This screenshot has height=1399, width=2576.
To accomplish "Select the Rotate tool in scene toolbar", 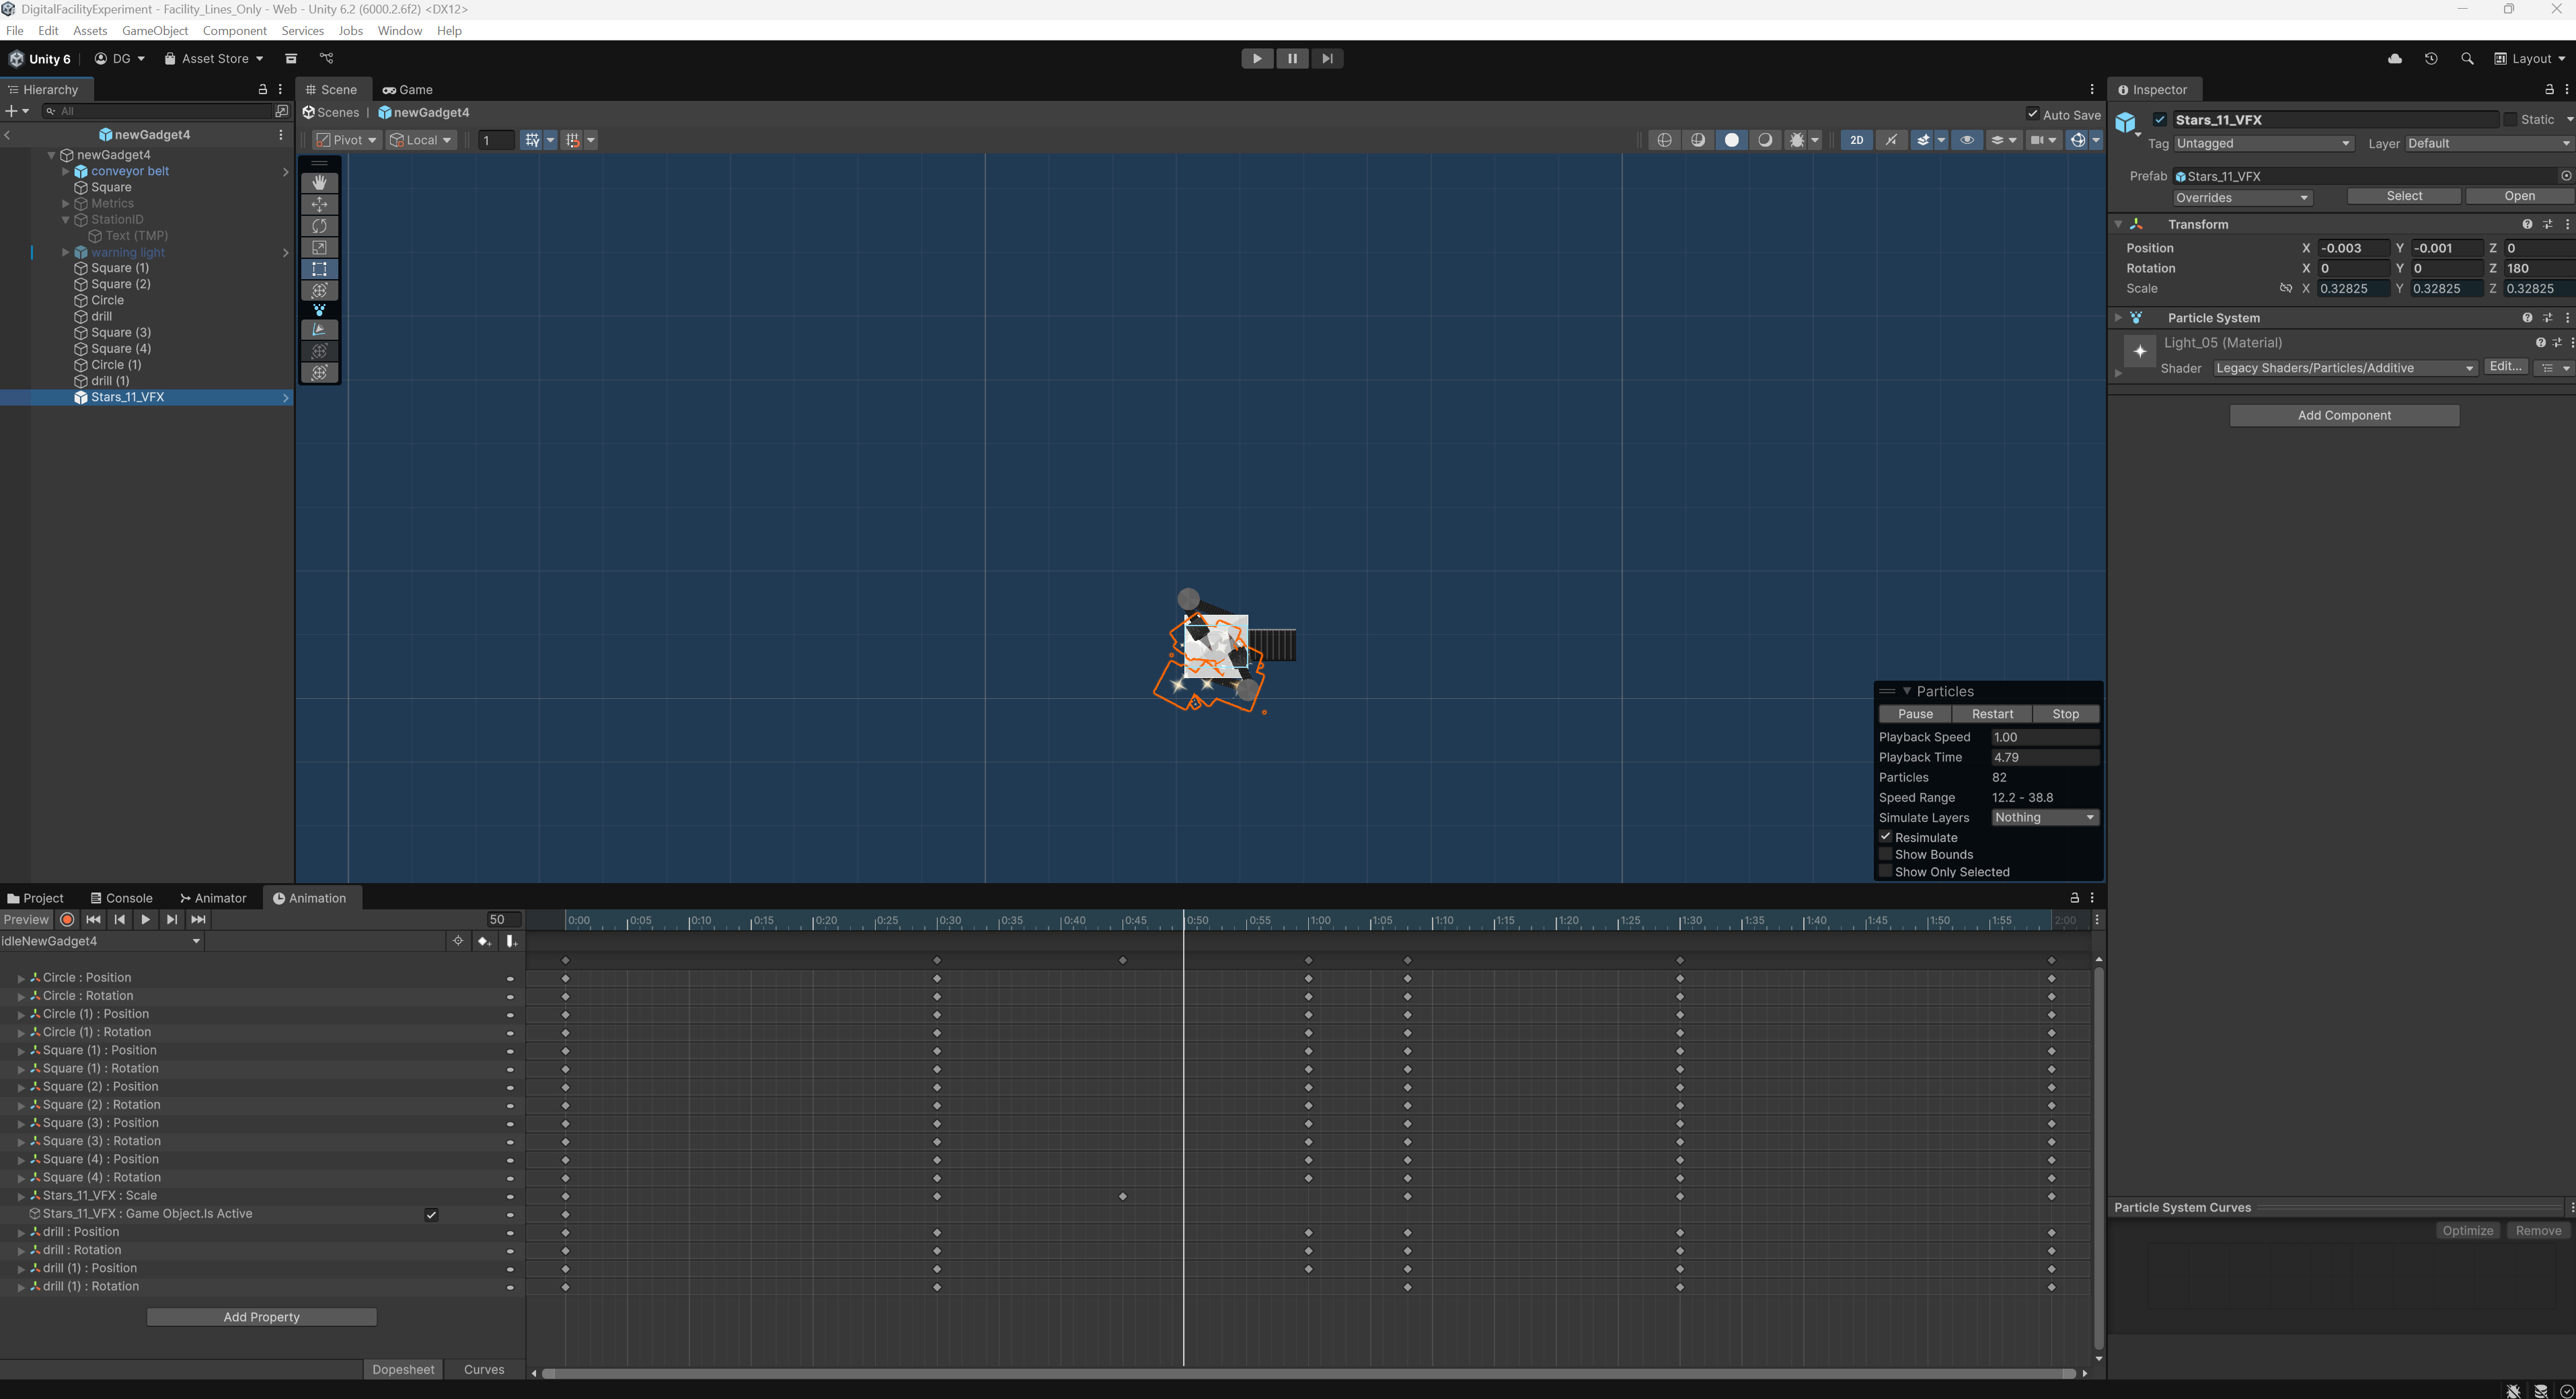I will [x=319, y=226].
